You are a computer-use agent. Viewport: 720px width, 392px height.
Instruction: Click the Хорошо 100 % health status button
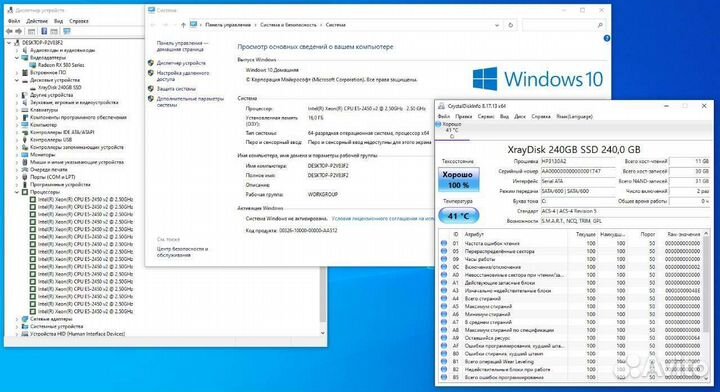click(x=458, y=179)
